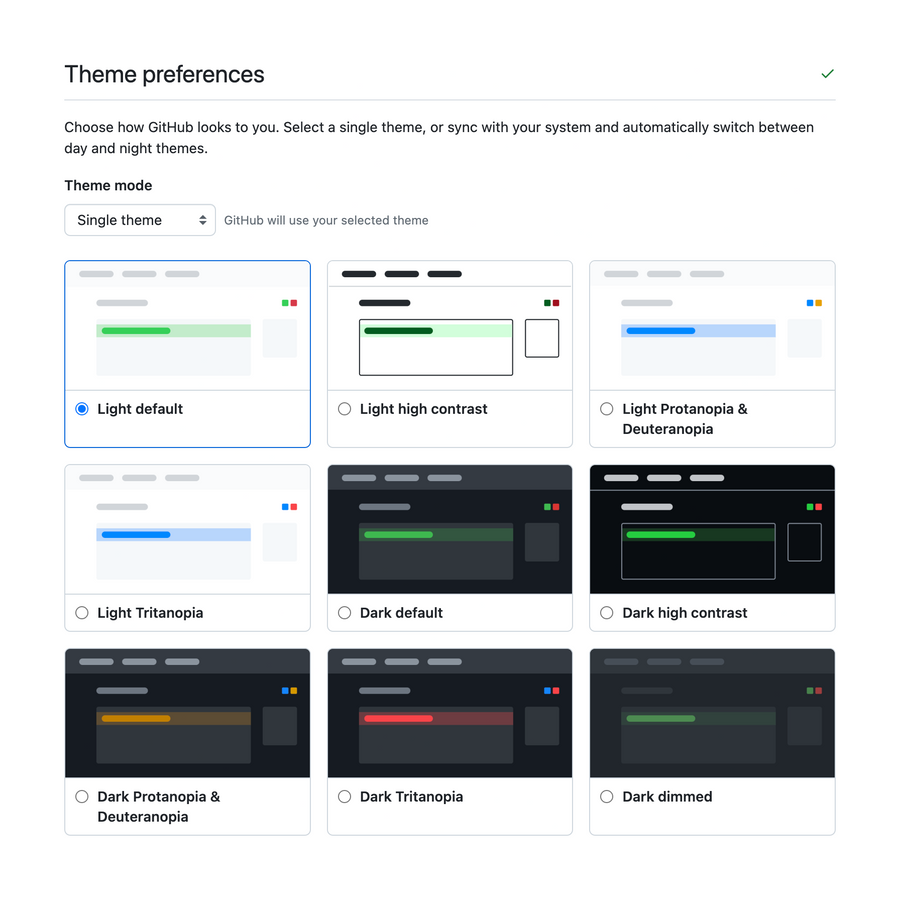
Task: Select the Dark dimmed radio button
Action: pos(606,796)
